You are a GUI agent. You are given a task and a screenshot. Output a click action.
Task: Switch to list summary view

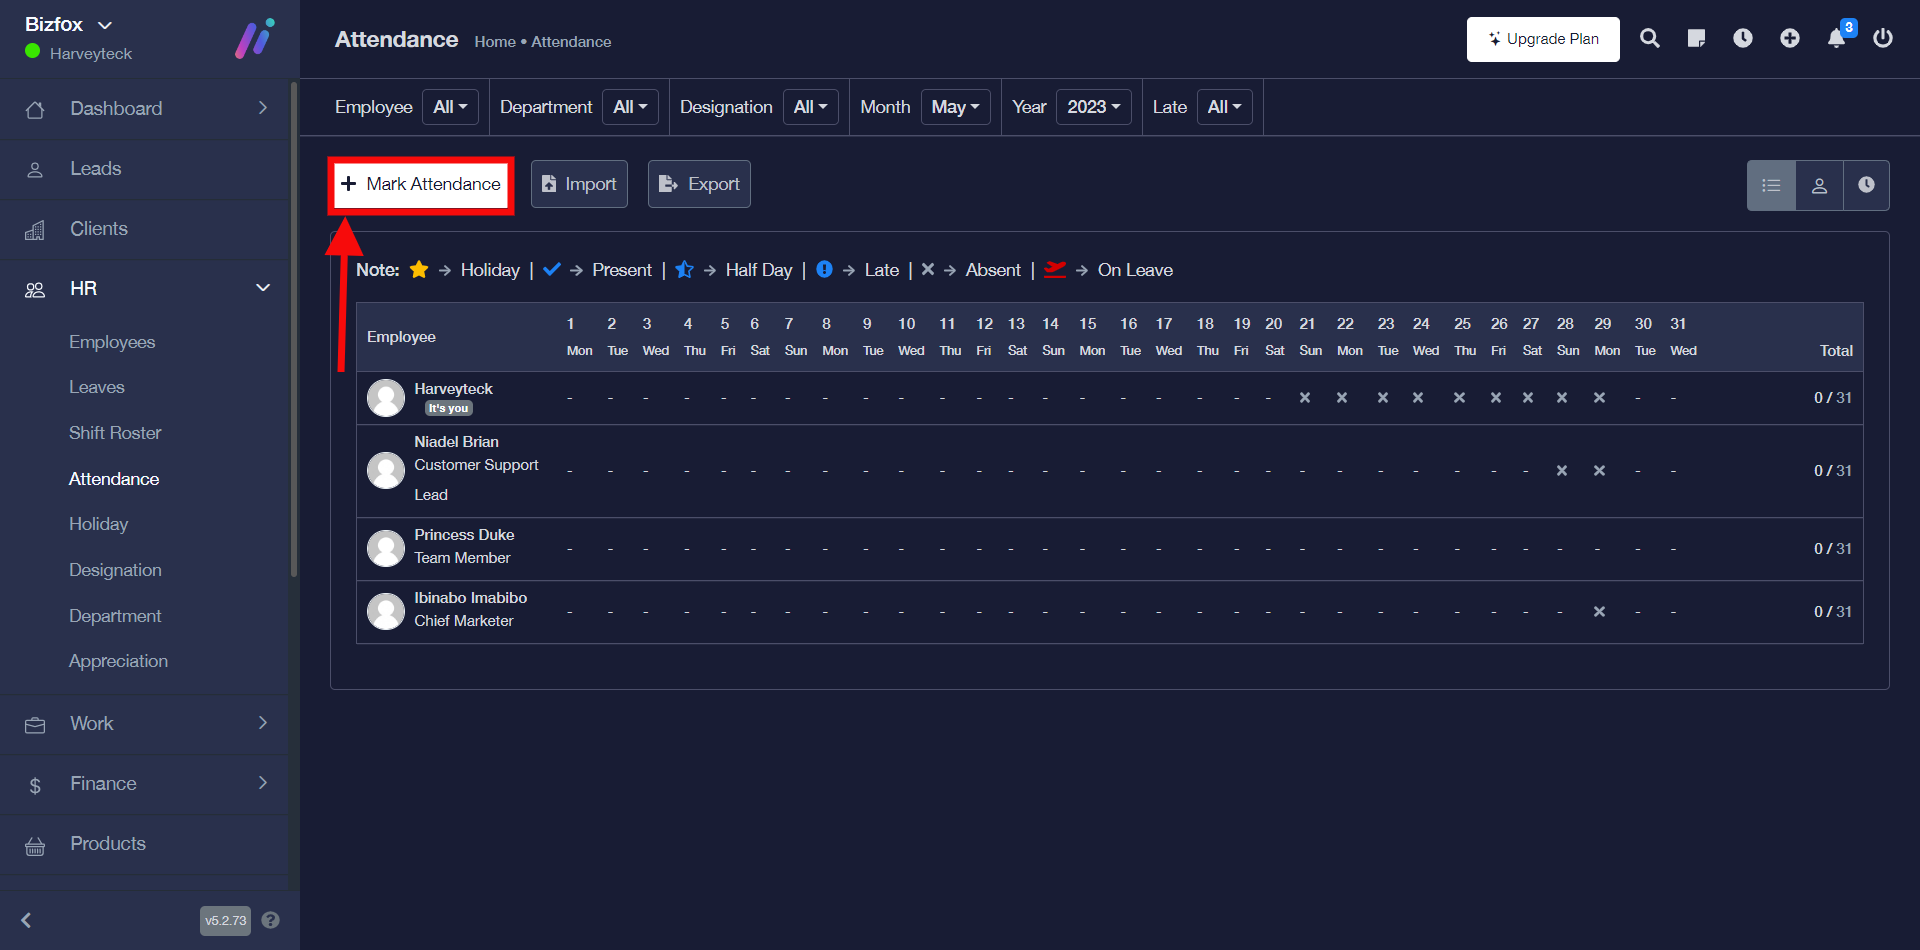click(1771, 185)
